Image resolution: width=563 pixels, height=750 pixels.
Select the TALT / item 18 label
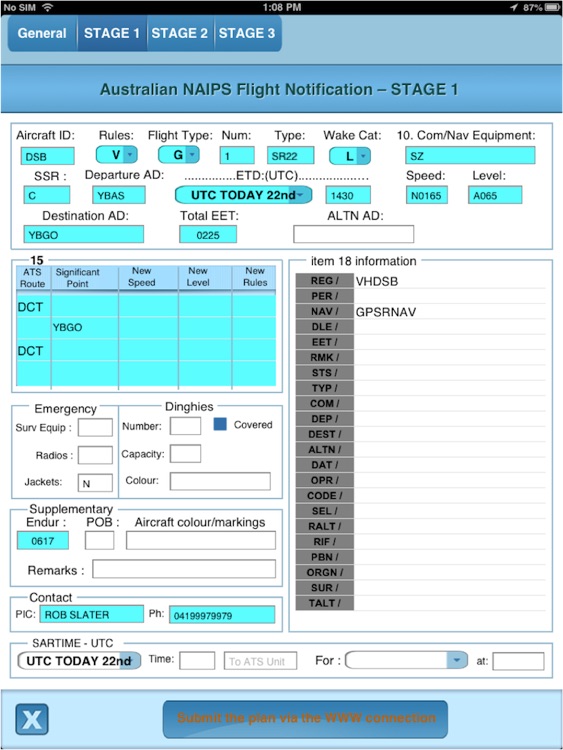(325, 603)
